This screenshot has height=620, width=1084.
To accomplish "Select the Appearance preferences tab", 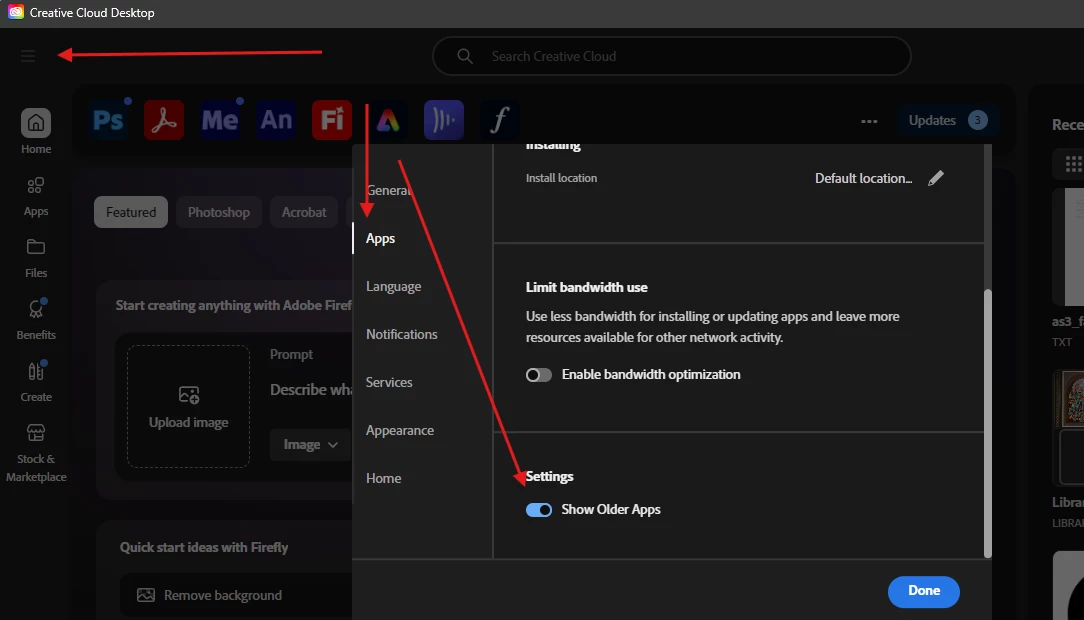I will 400,431.
